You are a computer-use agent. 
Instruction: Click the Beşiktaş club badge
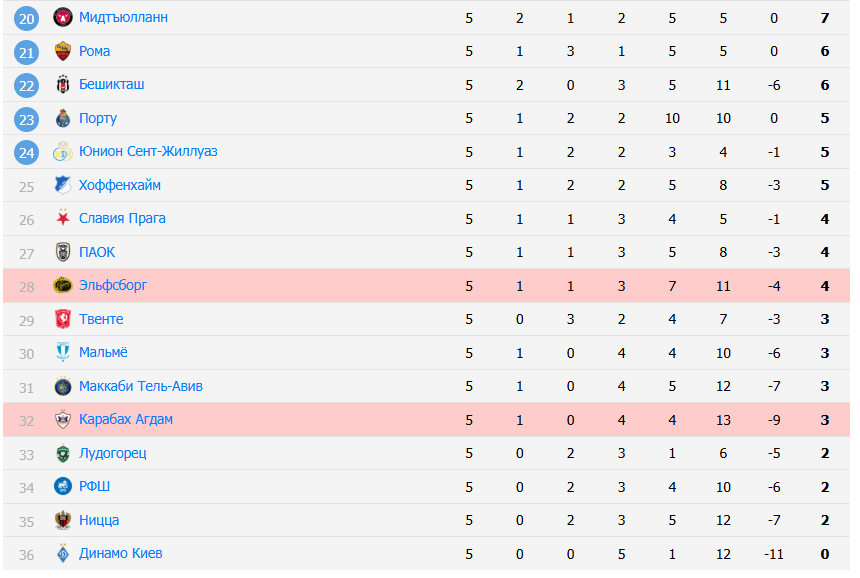pos(63,84)
